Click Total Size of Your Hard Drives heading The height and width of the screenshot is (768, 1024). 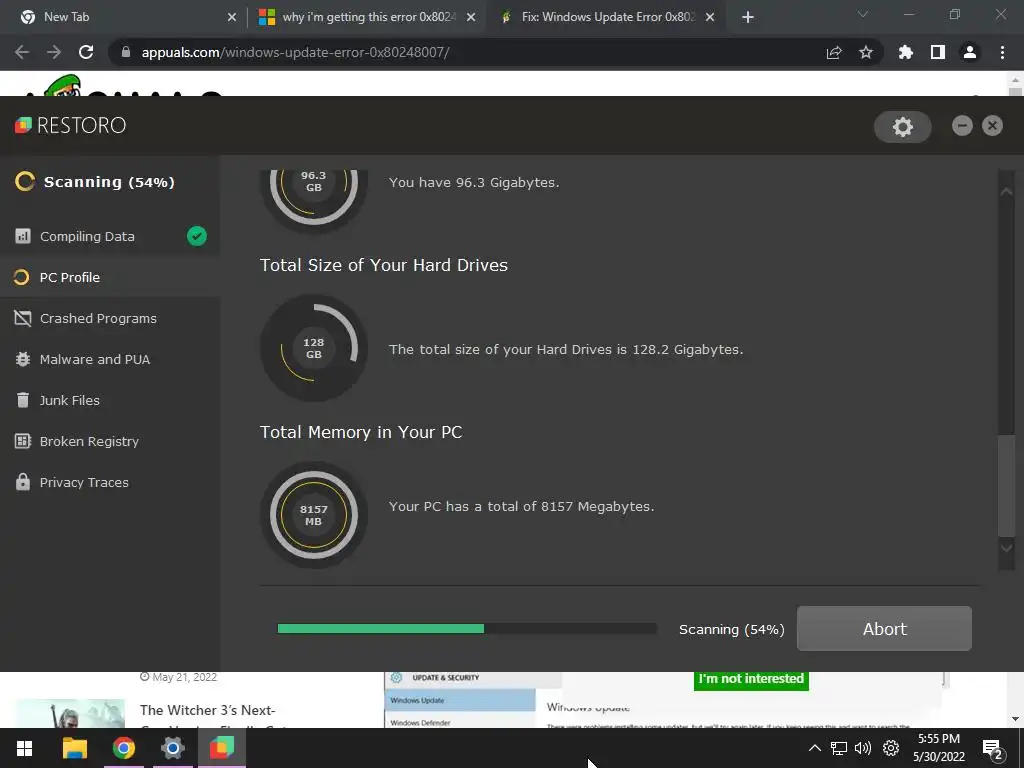(x=383, y=265)
